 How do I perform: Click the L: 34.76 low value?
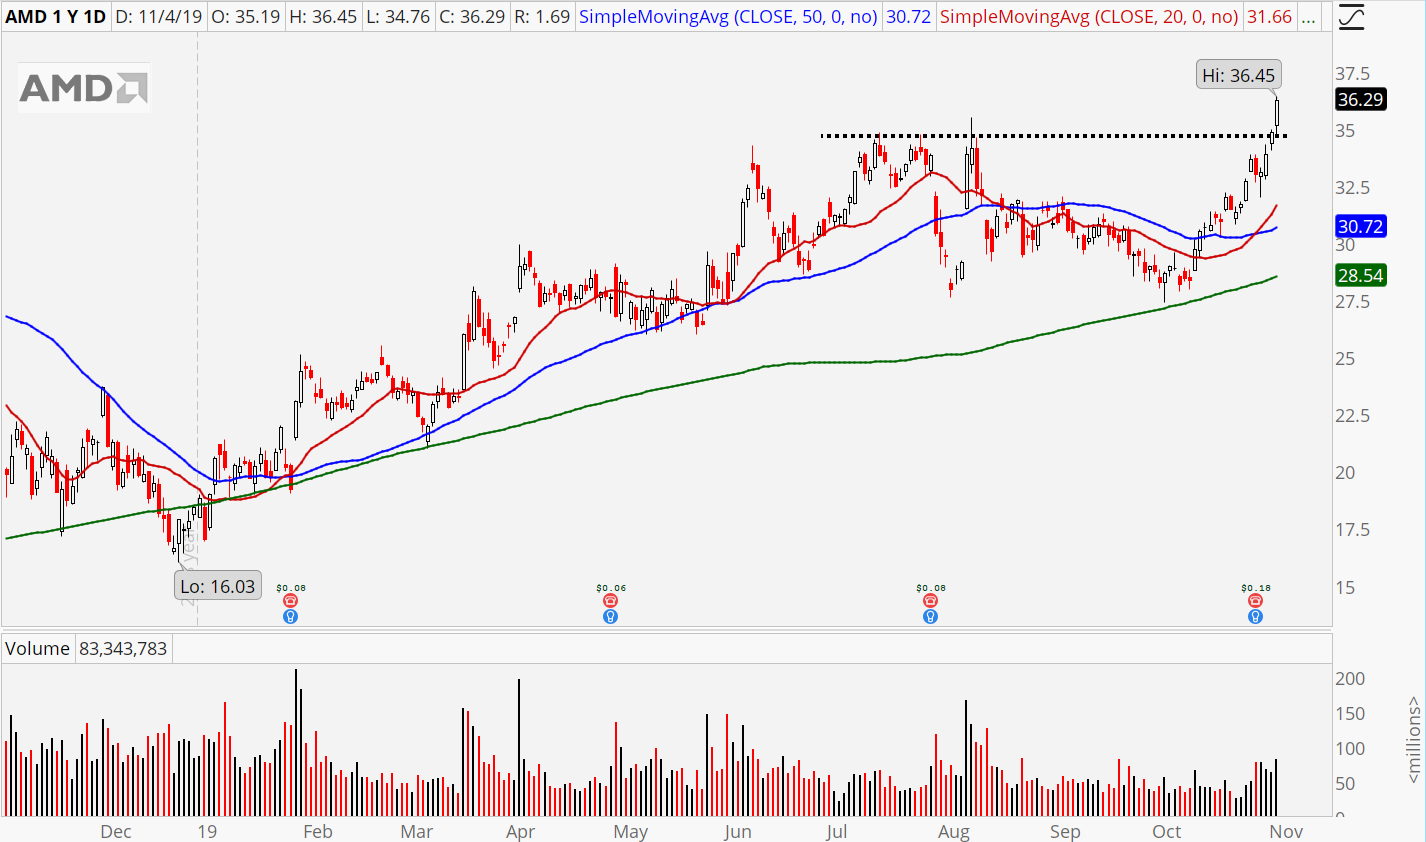[x=397, y=17]
